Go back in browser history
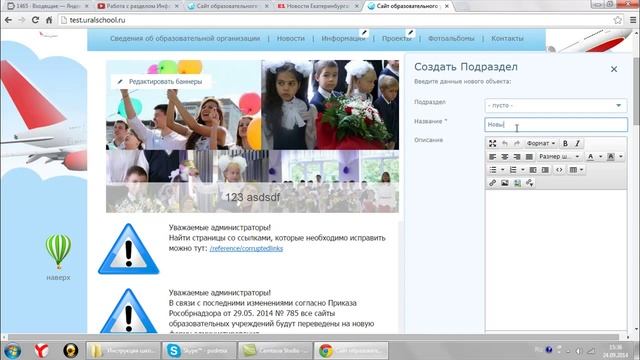The width and height of the screenshot is (640, 360). pyautogui.click(x=9, y=20)
